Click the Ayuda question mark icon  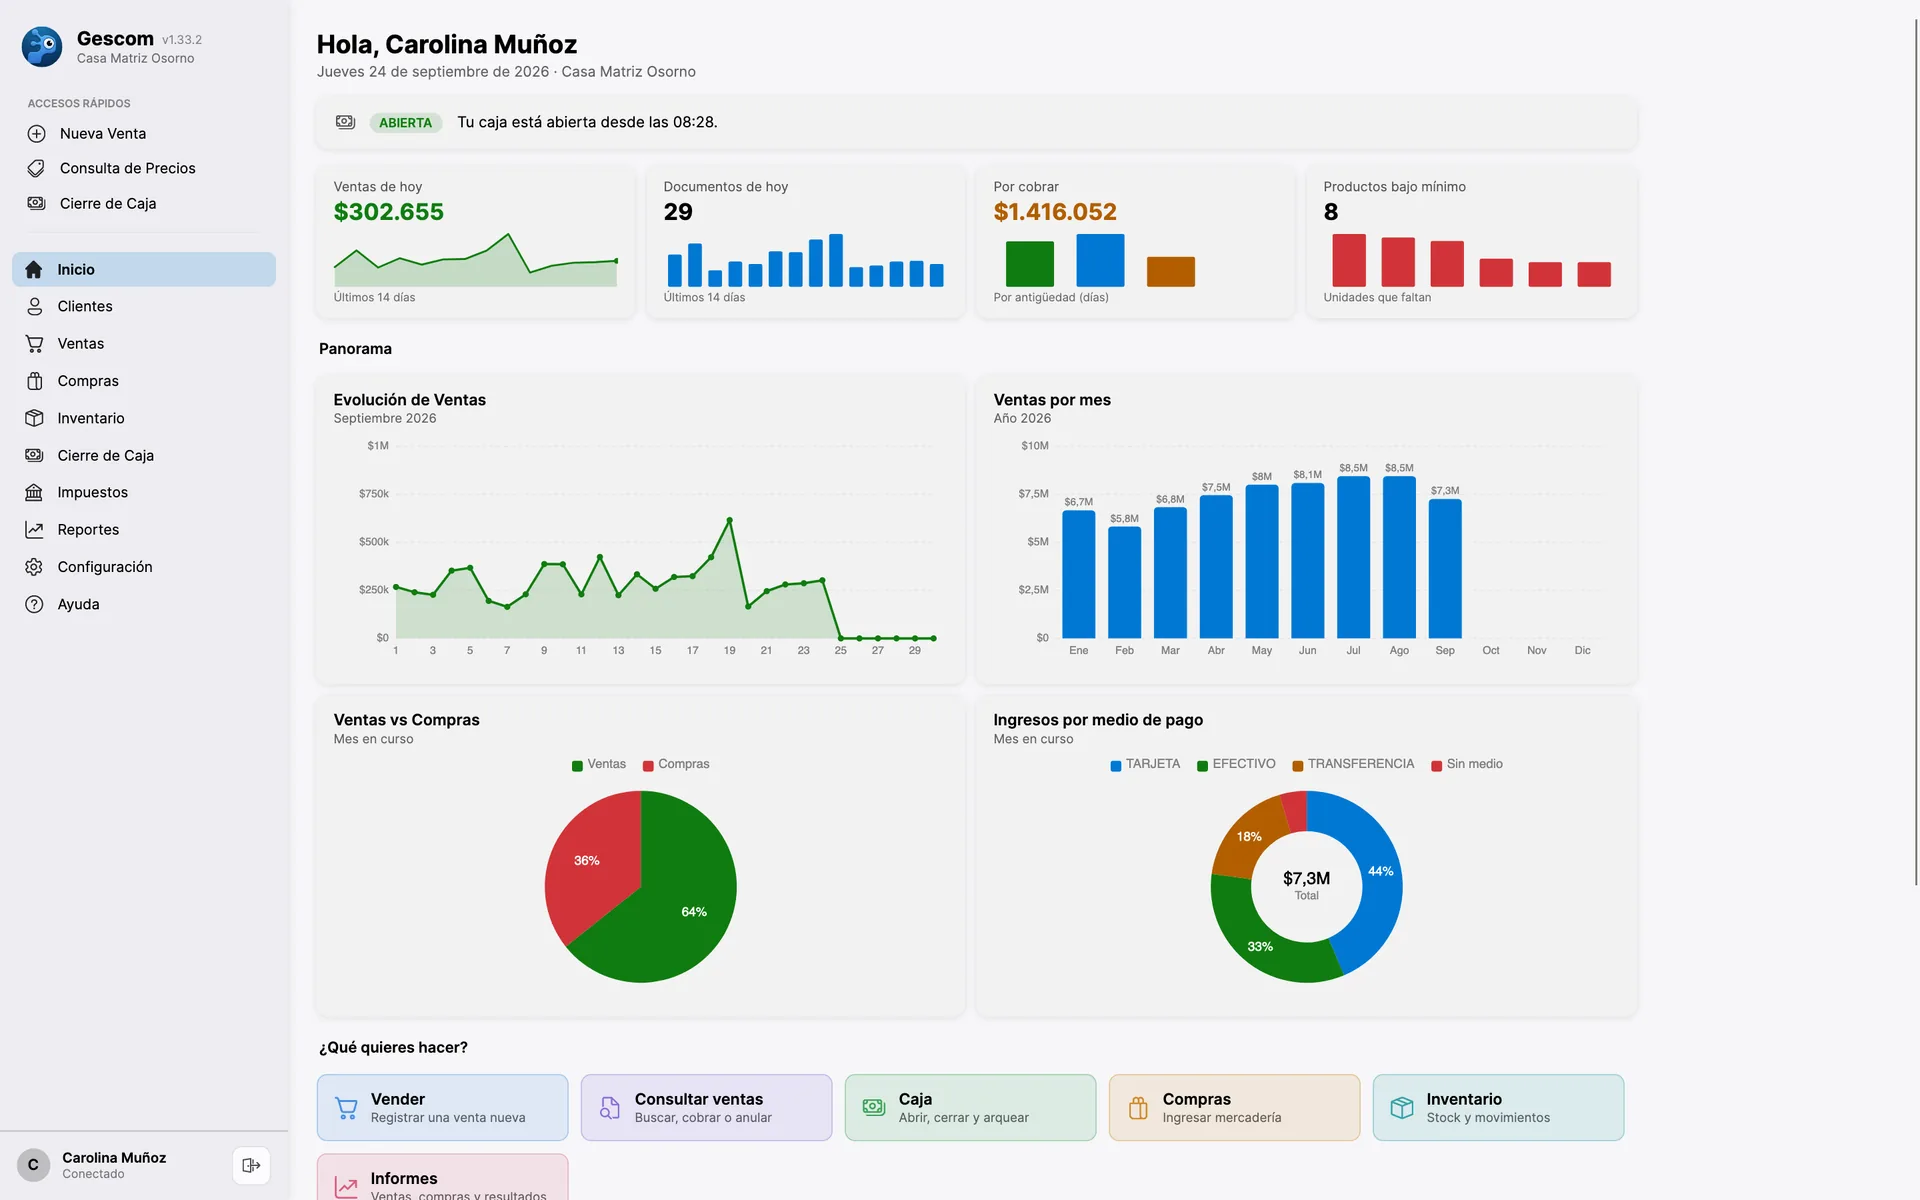coord(34,604)
